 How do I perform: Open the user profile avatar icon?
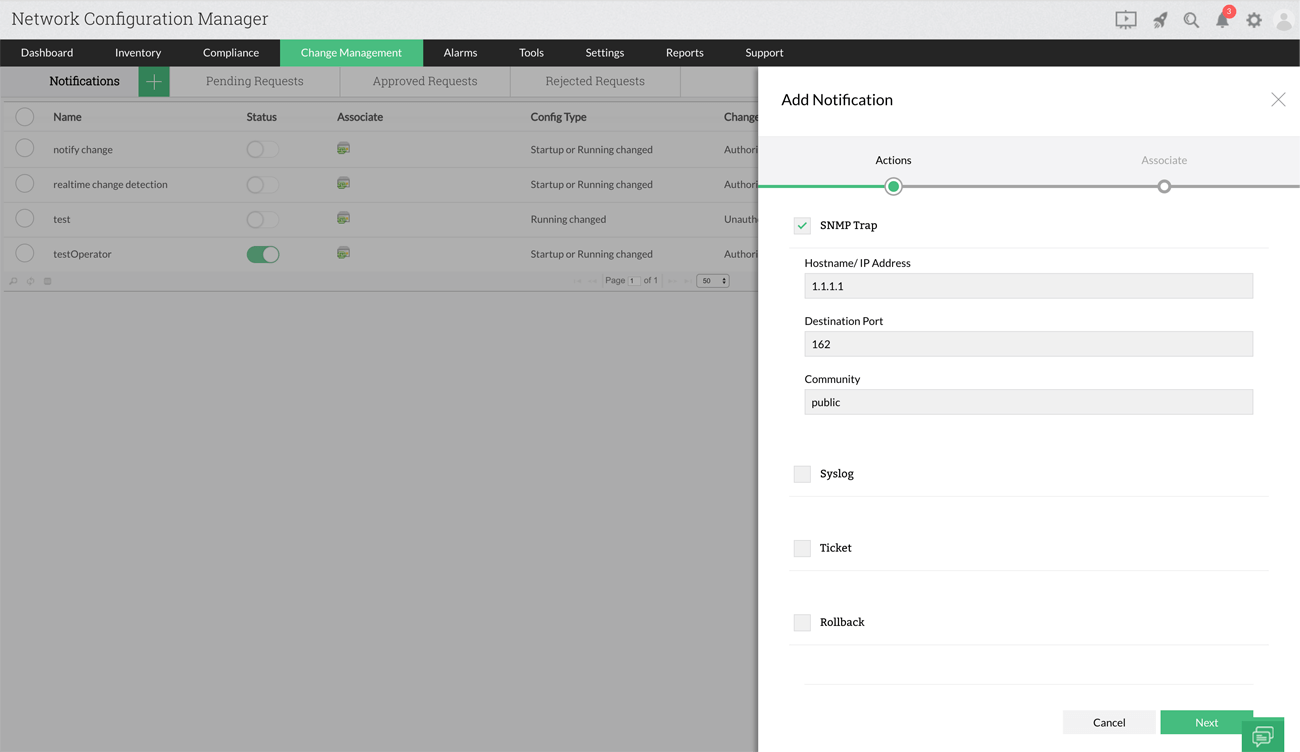[x=1285, y=19]
